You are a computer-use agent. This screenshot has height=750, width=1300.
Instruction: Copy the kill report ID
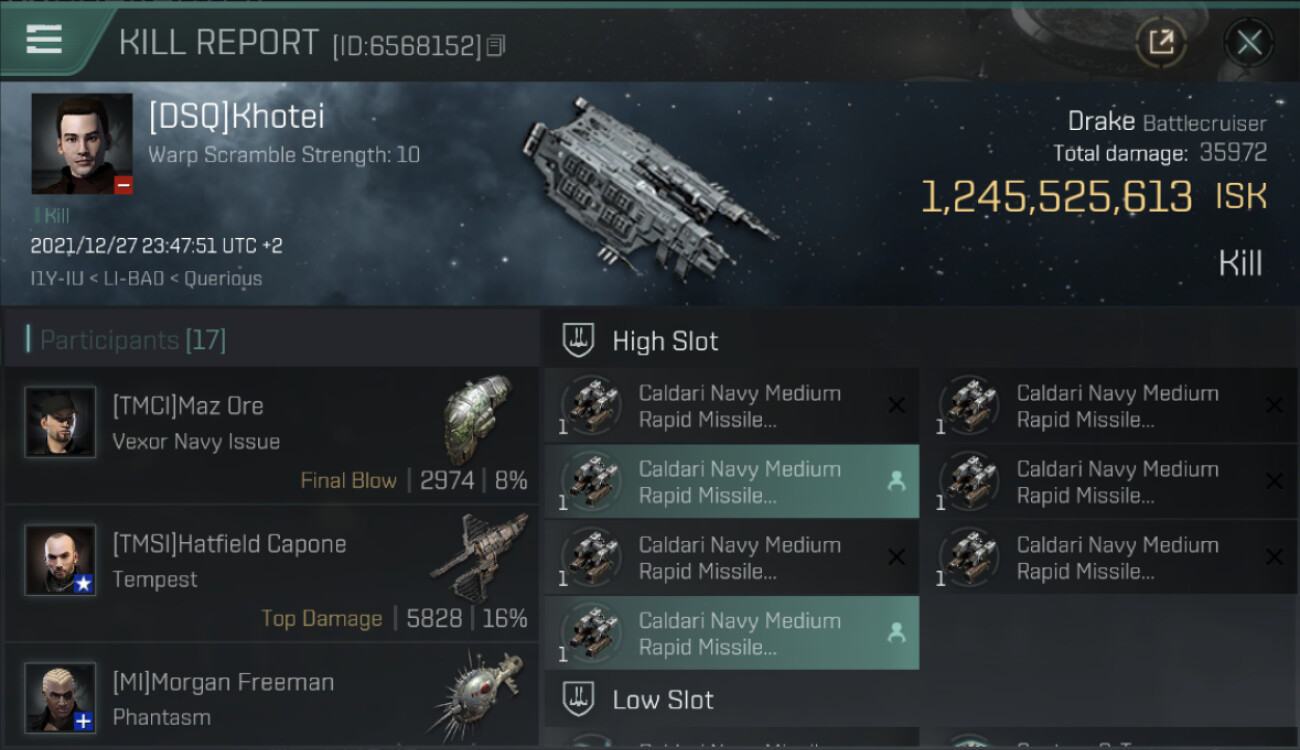(x=497, y=46)
